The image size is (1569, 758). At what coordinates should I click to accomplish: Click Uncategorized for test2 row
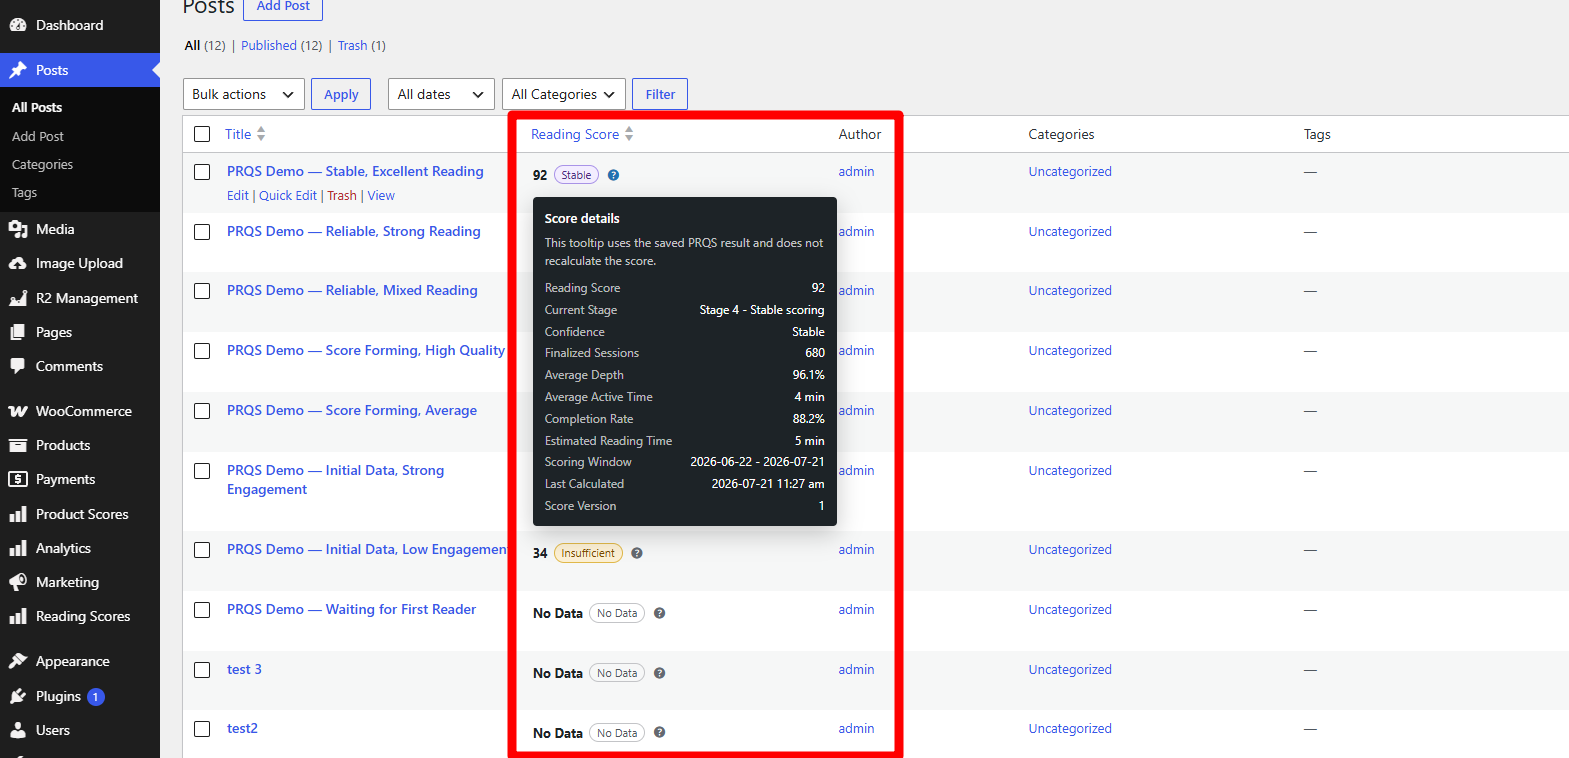(x=1070, y=728)
